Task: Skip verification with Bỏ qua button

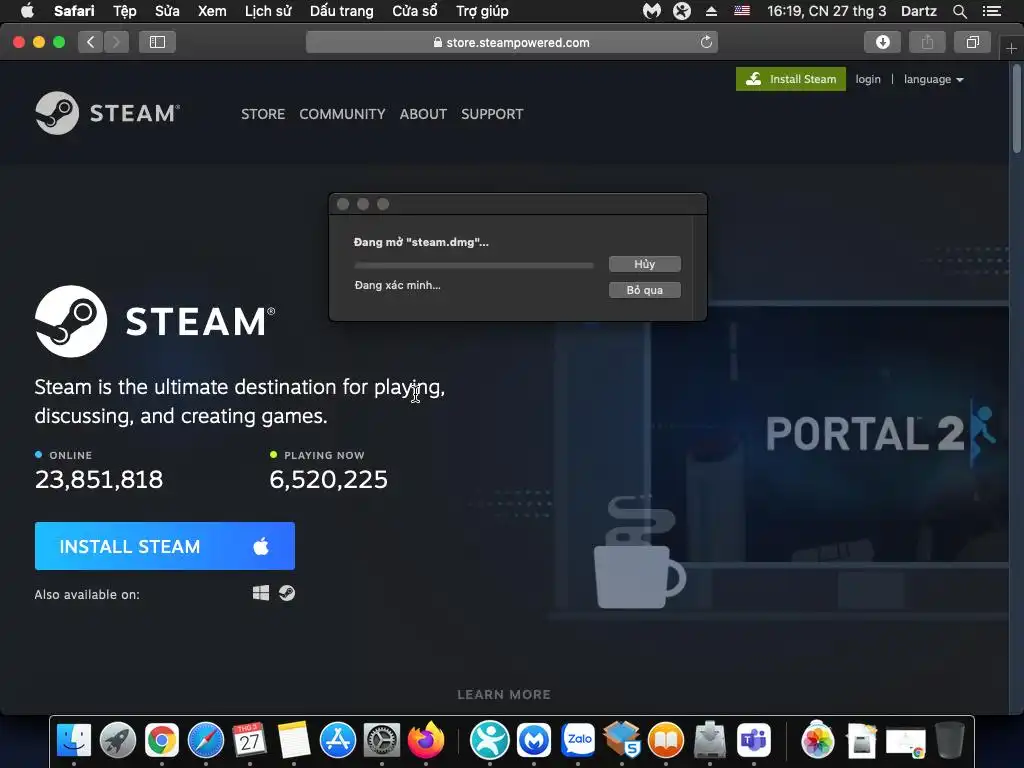Action: pos(645,290)
